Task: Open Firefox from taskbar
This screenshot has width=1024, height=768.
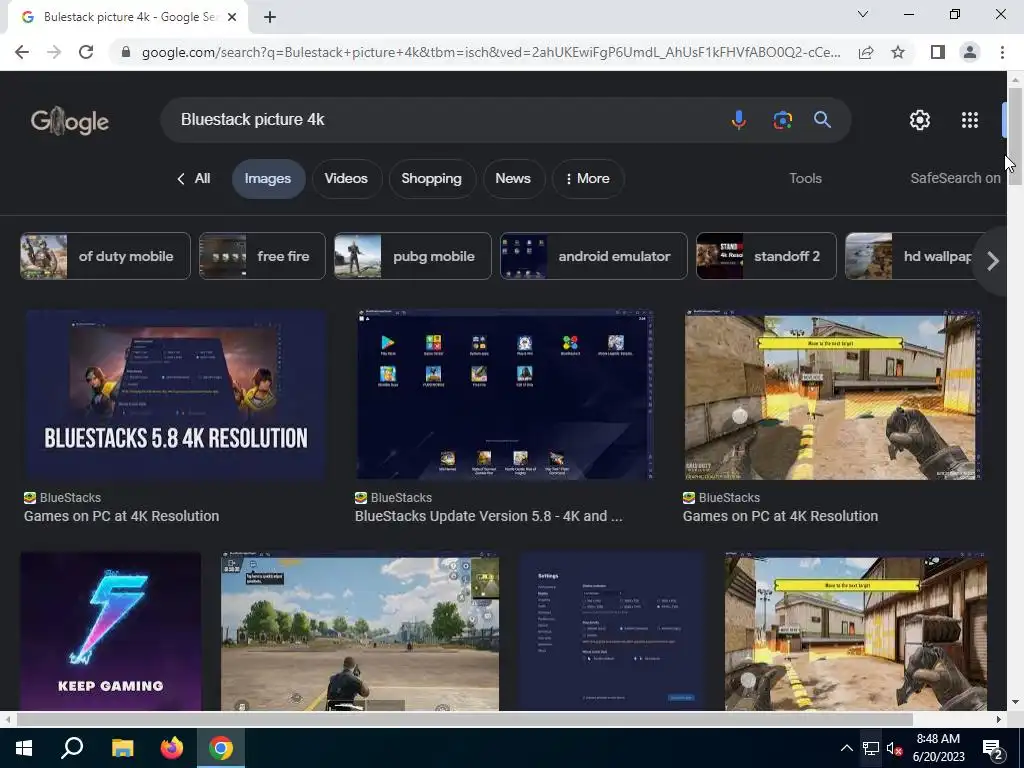Action: pyautogui.click(x=172, y=748)
